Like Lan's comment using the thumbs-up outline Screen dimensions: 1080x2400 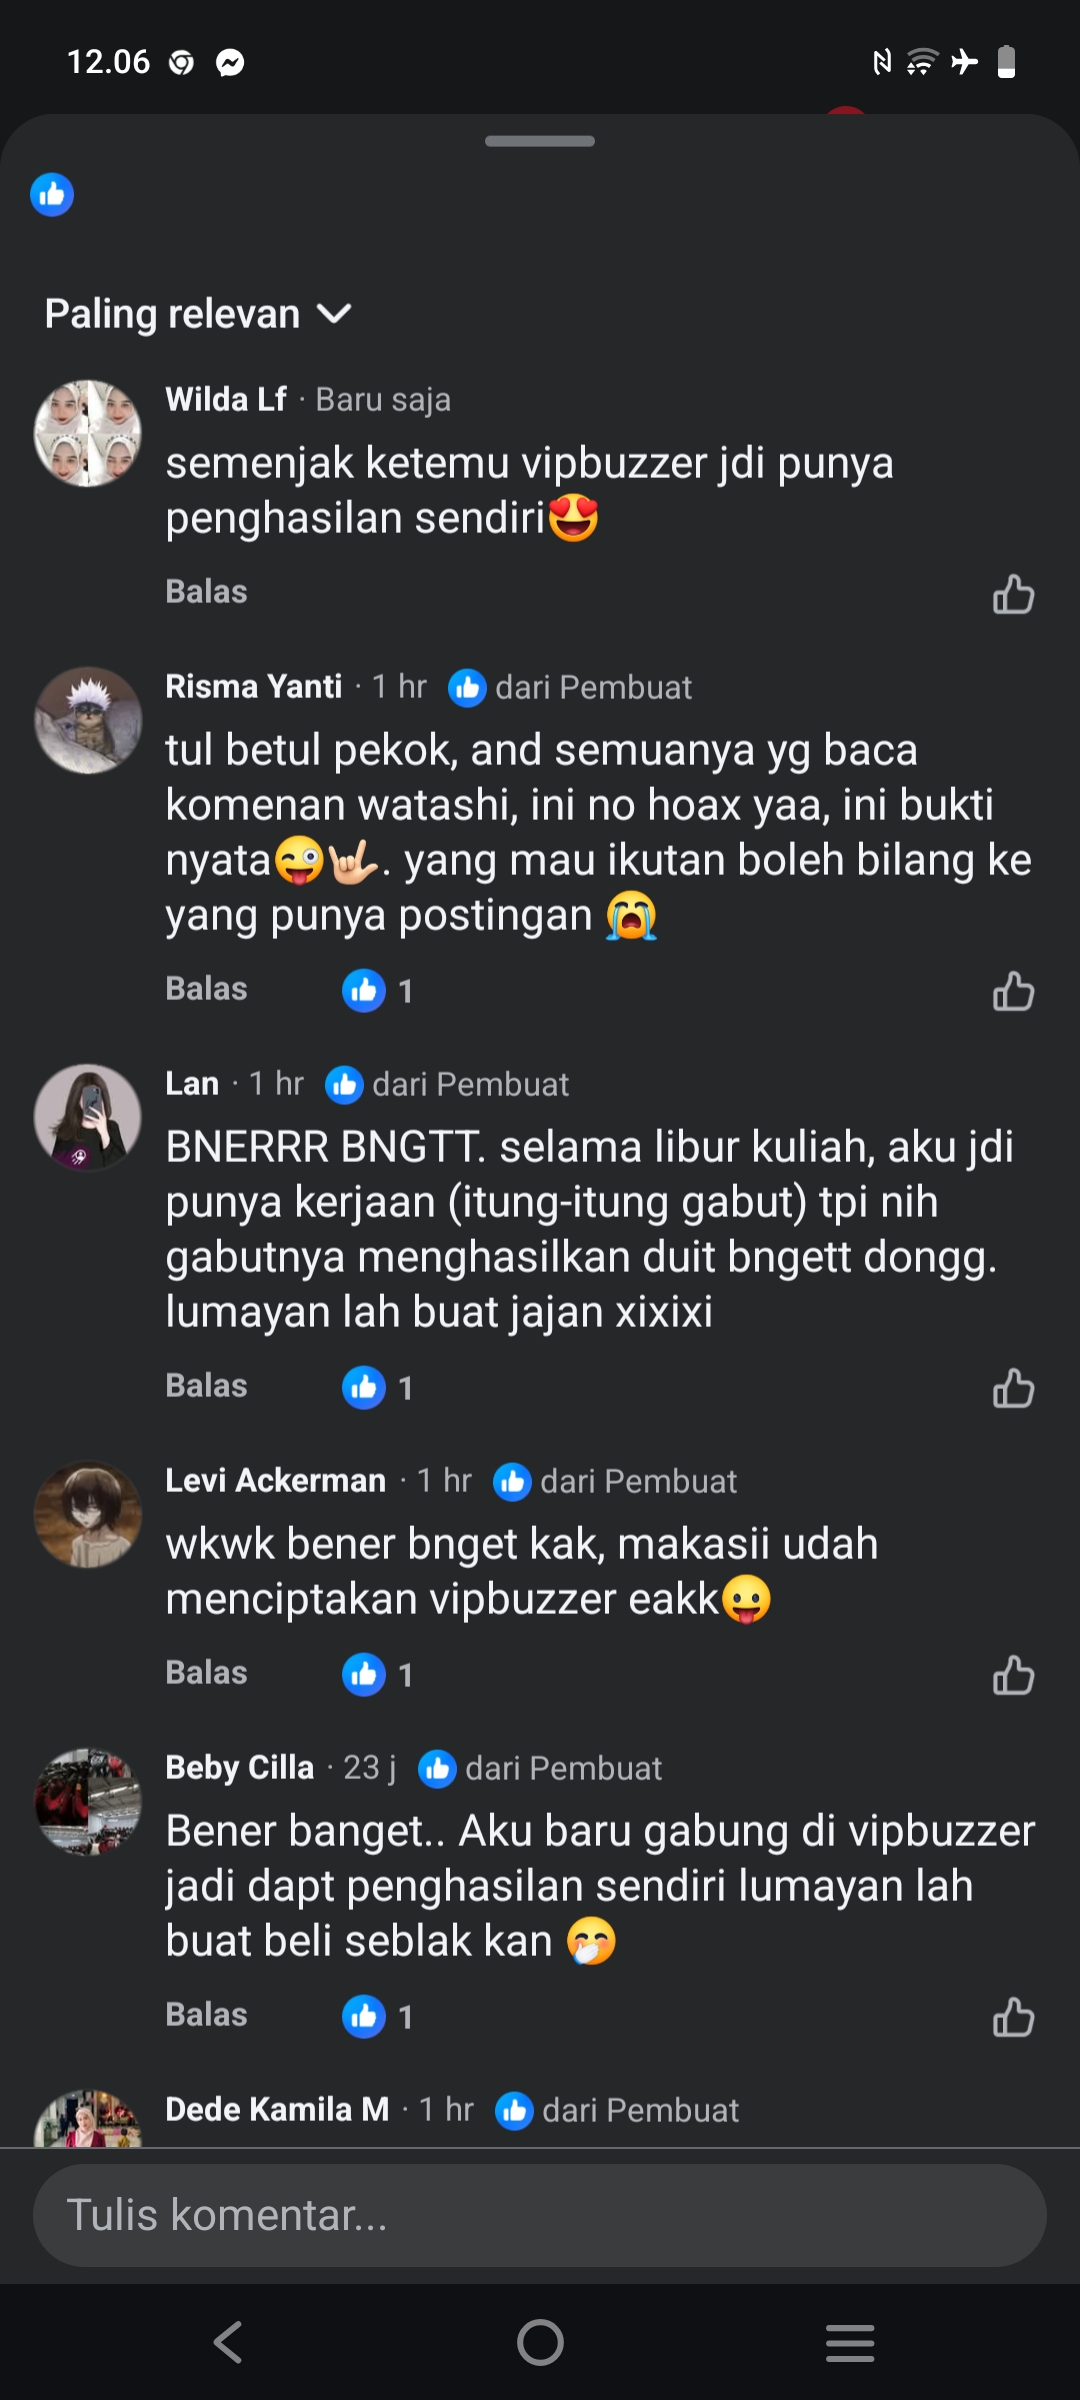point(1013,1387)
